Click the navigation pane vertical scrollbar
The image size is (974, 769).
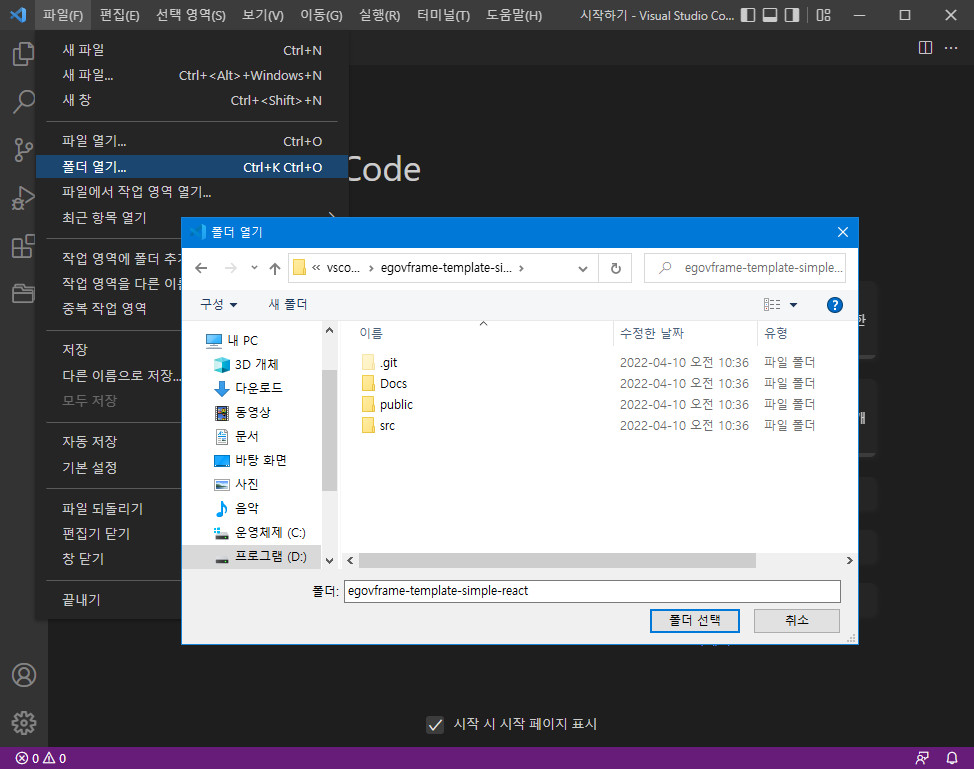click(329, 430)
